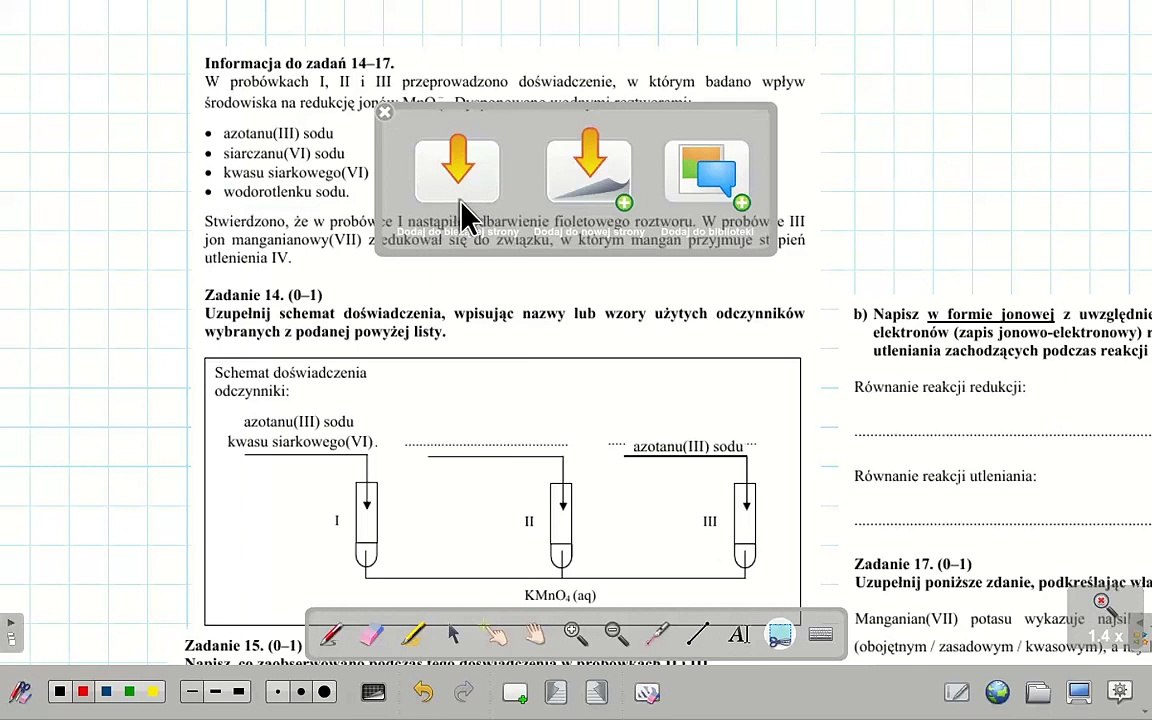Click Dodaj do nowej strony button
The width and height of the screenshot is (1152, 720).
point(589,171)
